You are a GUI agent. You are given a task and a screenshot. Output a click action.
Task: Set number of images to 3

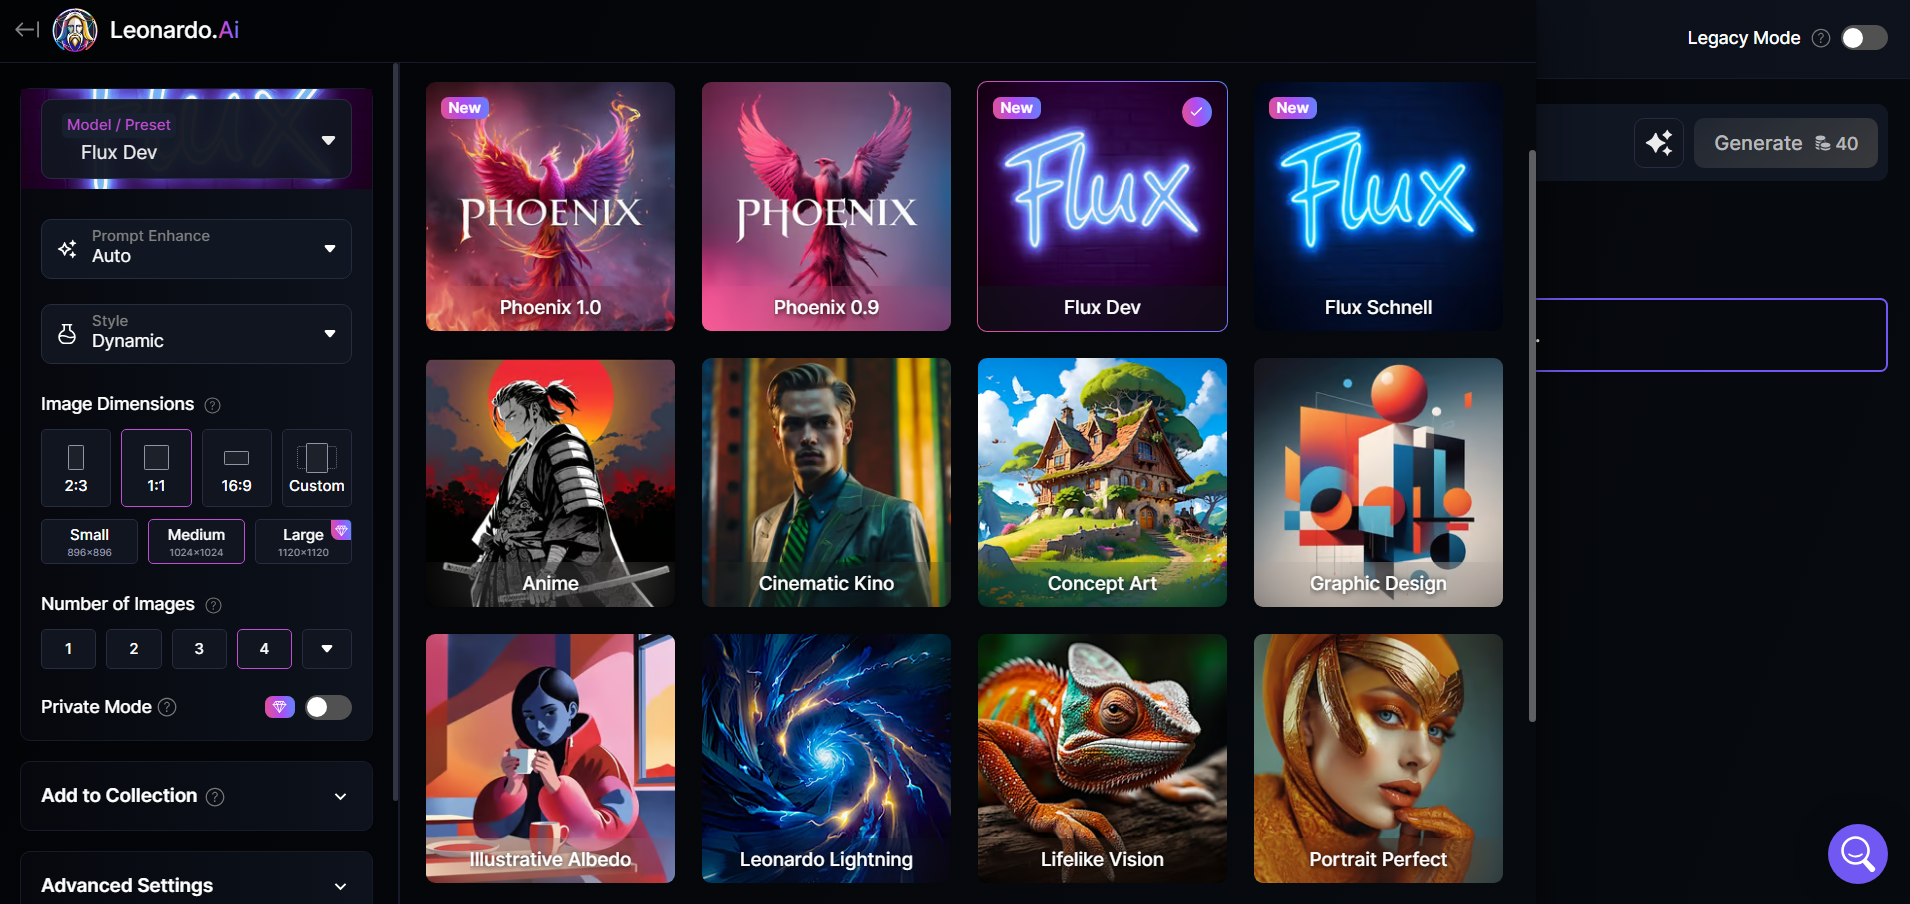(x=199, y=649)
